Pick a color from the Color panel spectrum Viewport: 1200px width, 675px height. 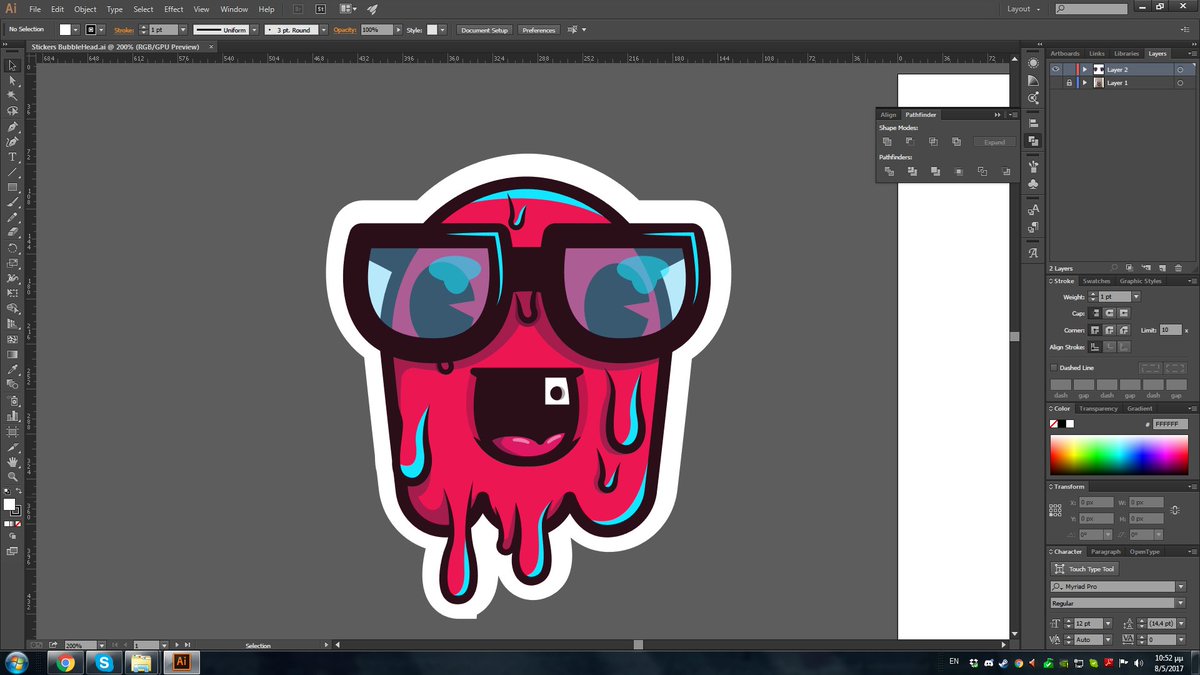[x=1120, y=455]
